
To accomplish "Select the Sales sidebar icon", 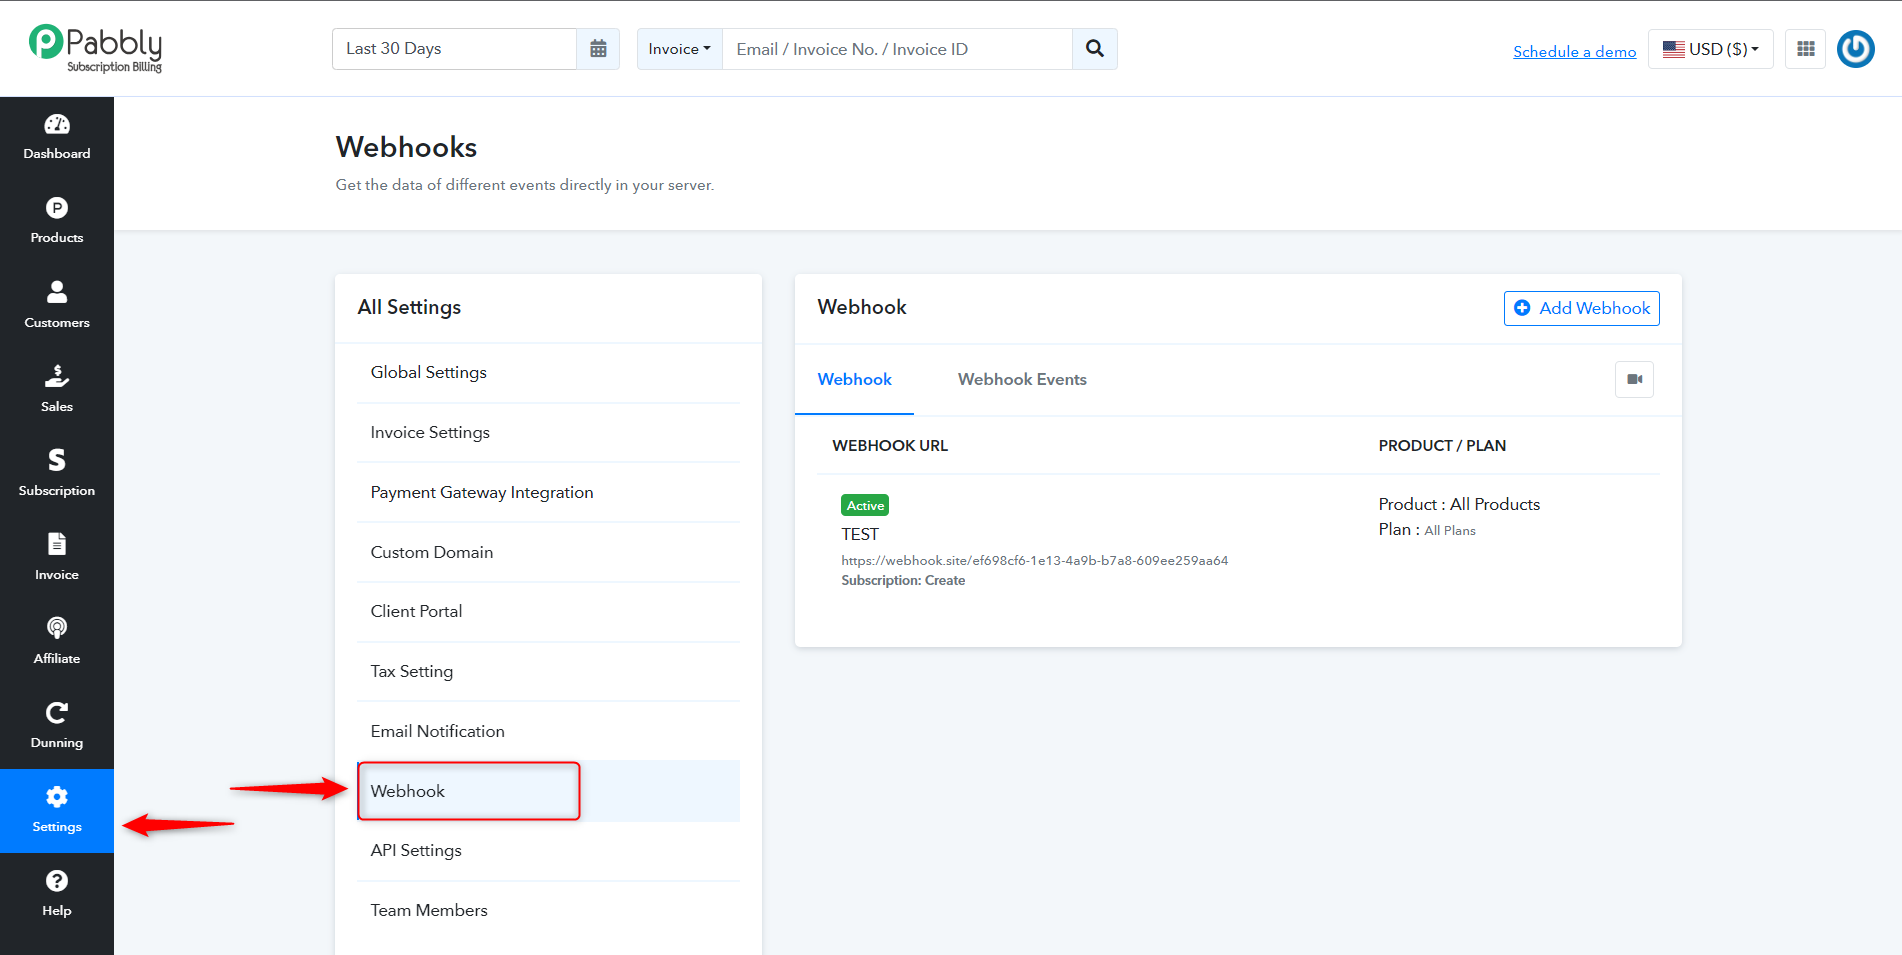I will 57,376.
